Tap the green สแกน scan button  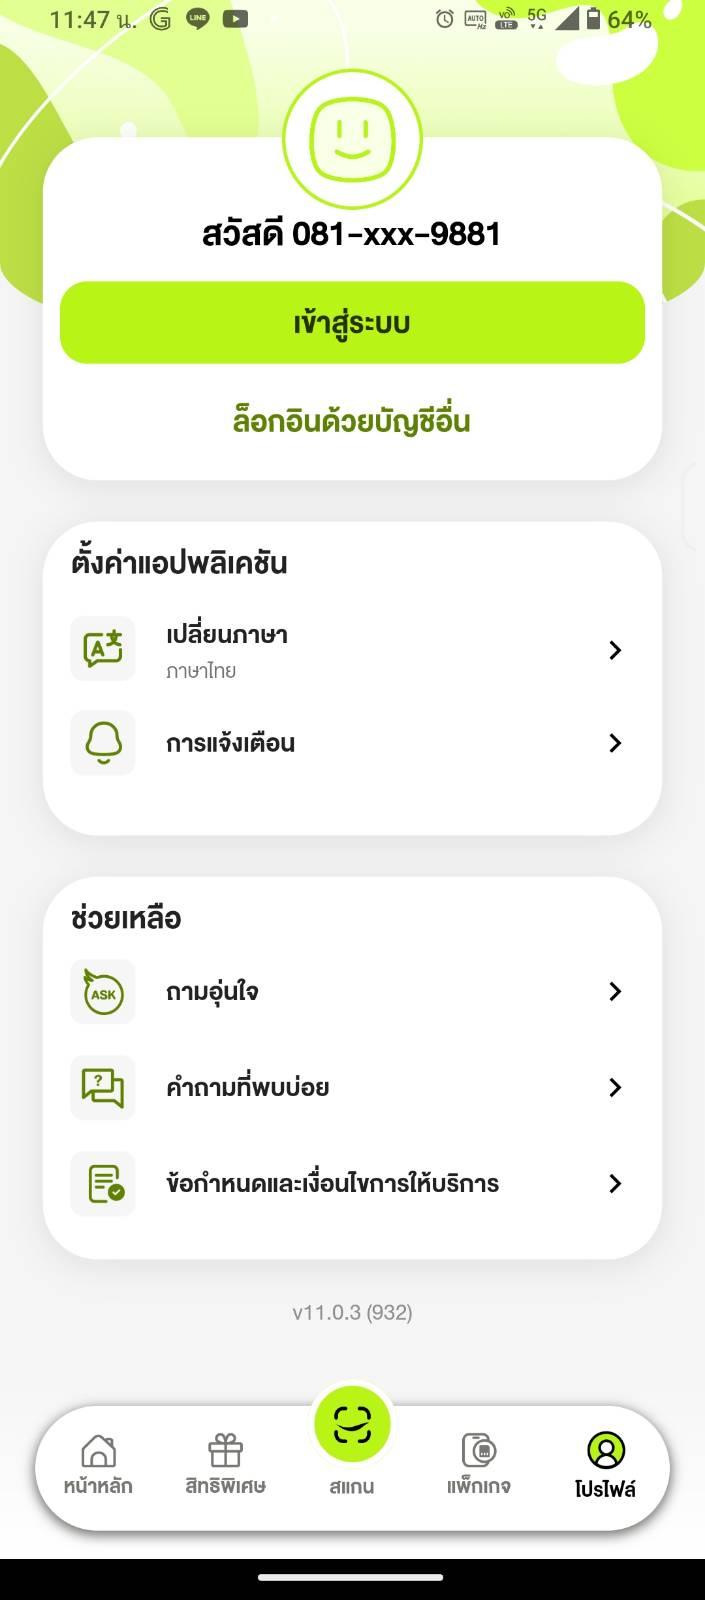coord(352,1424)
